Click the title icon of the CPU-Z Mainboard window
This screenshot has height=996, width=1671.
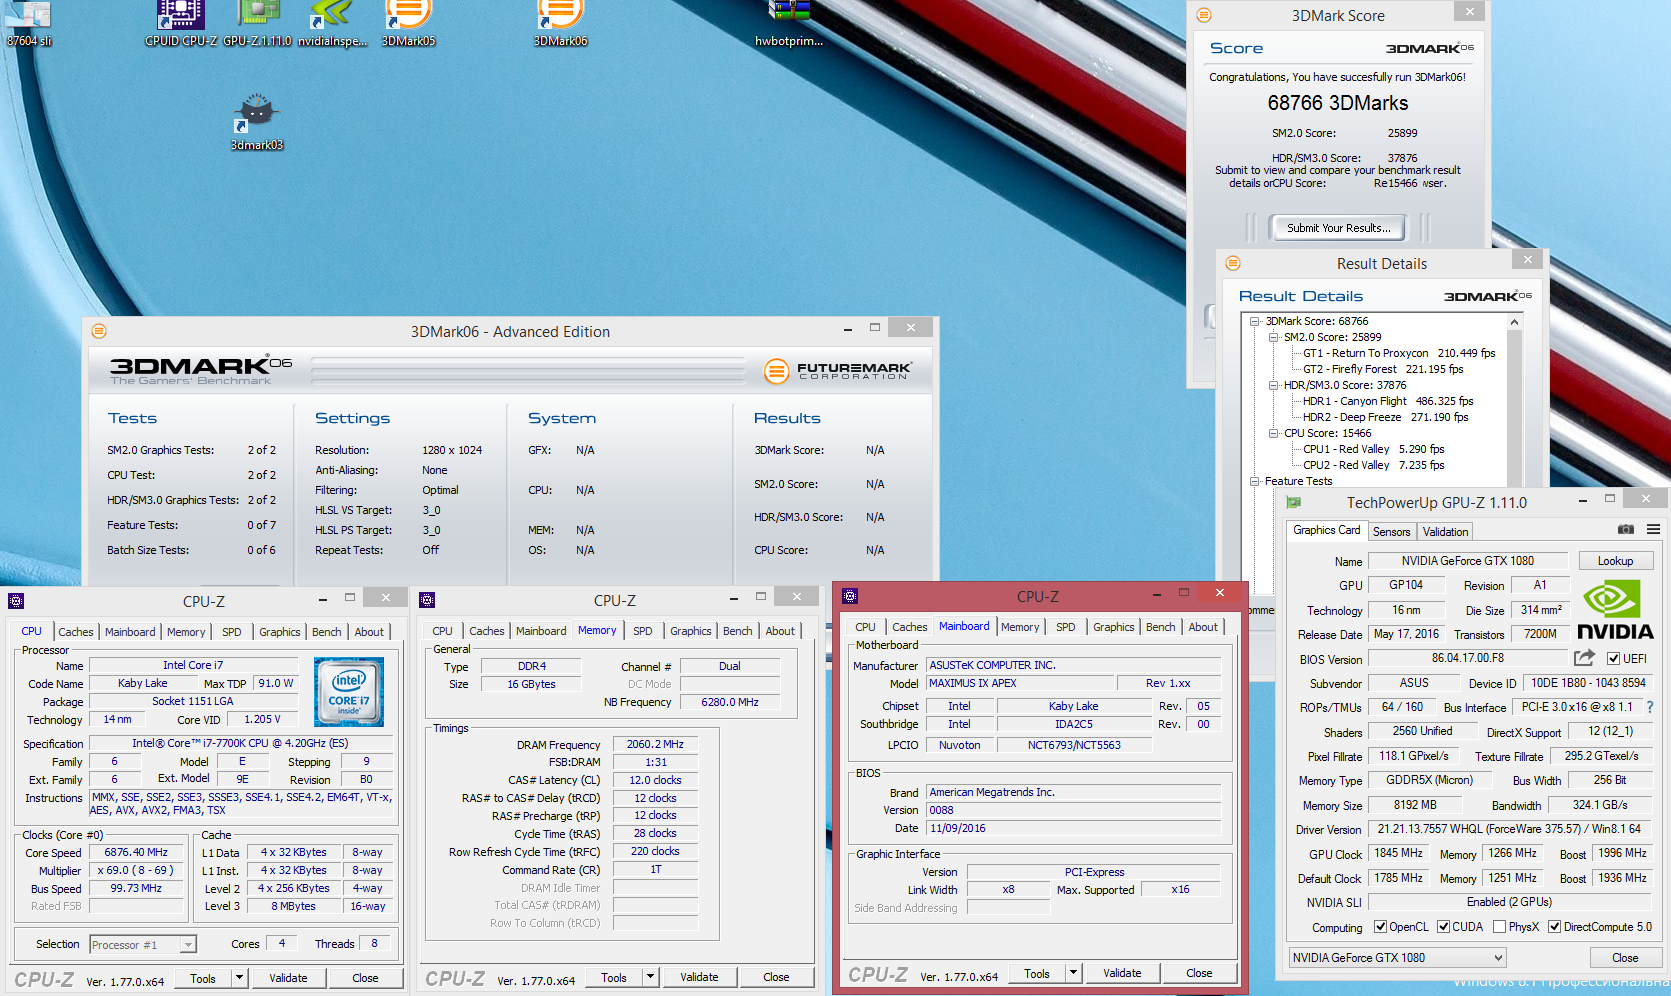(x=850, y=596)
